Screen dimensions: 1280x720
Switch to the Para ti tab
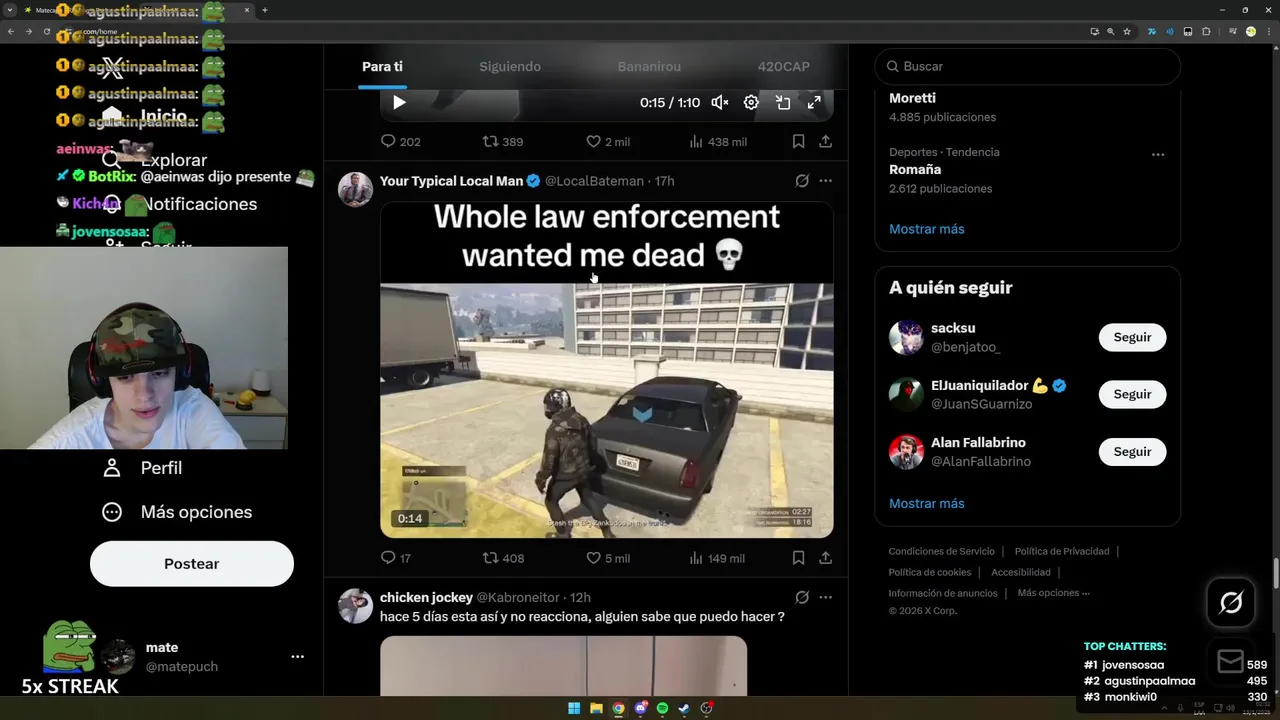click(382, 66)
